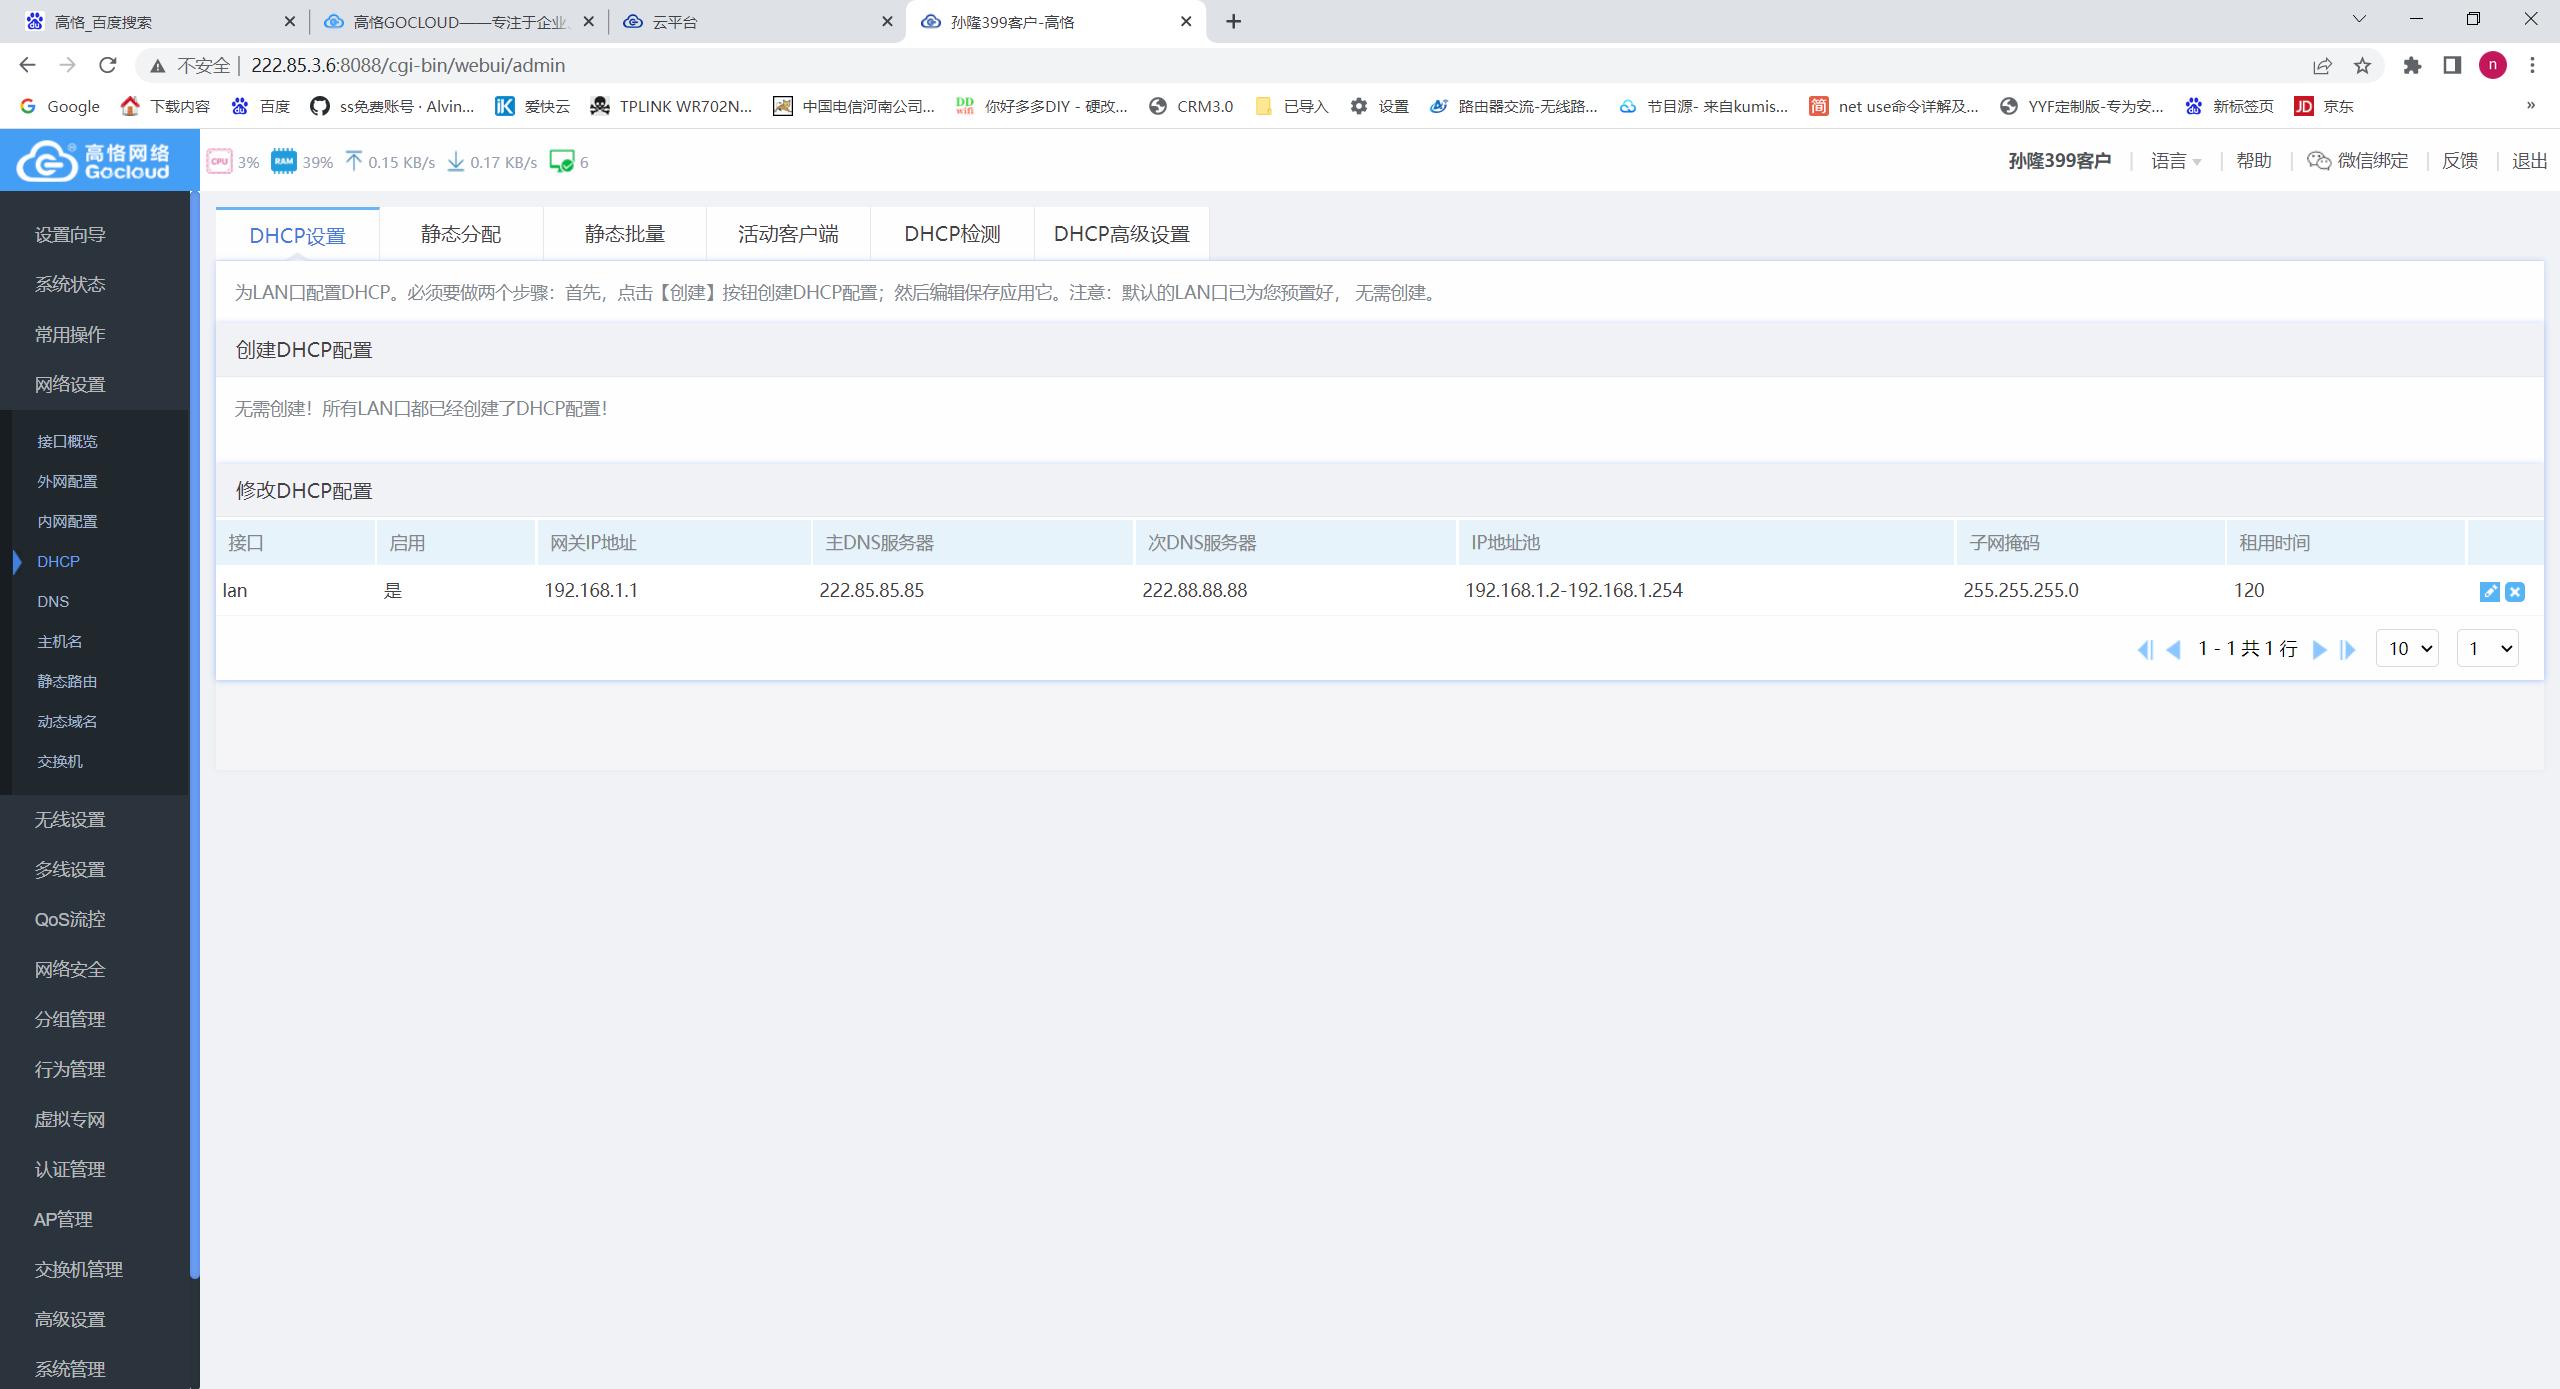
Task: Go to next table page
Action: pos(2320,650)
